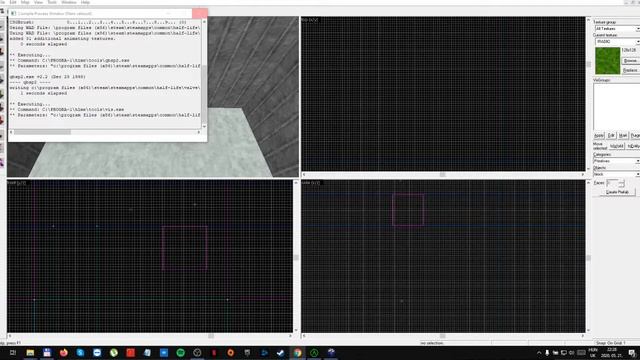
Task: Click the vis.exe Command log line
Action: tap(67, 109)
